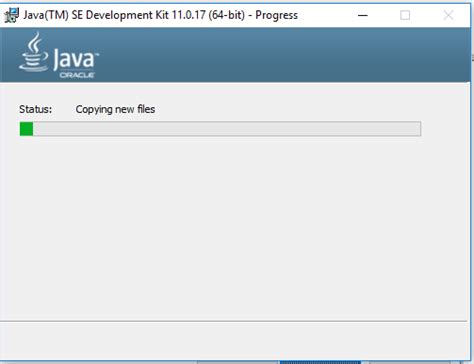Click the "Copying new files" status text
Screen dimensions: 474x364
(115, 109)
